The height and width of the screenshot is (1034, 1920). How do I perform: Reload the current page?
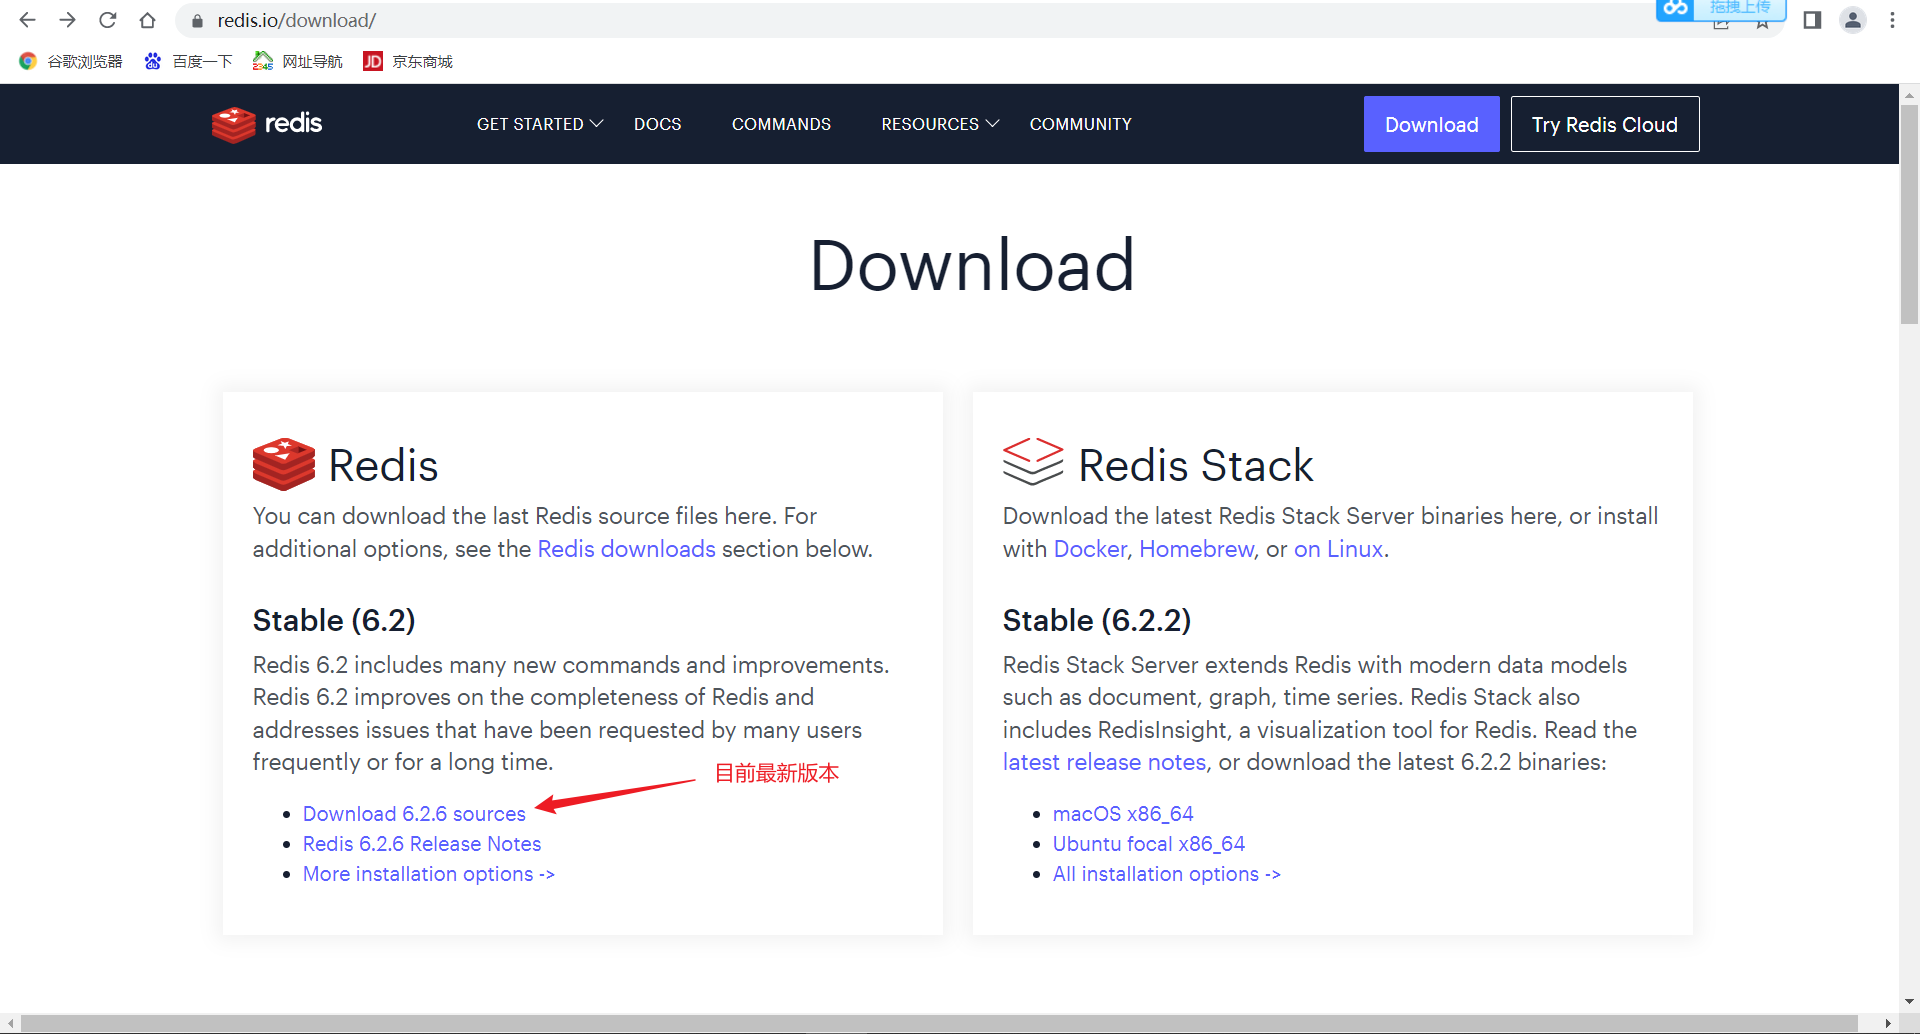(107, 20)
